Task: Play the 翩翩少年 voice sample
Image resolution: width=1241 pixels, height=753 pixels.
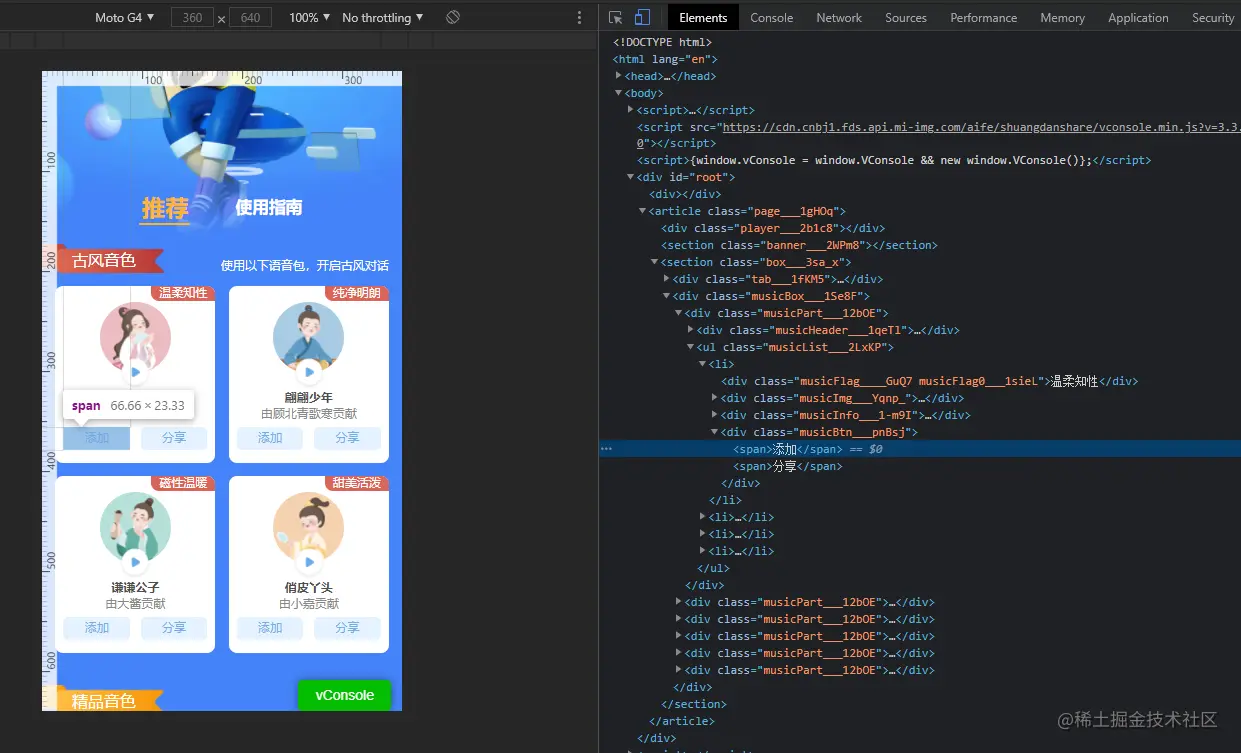Action: (x=309, y=372)
